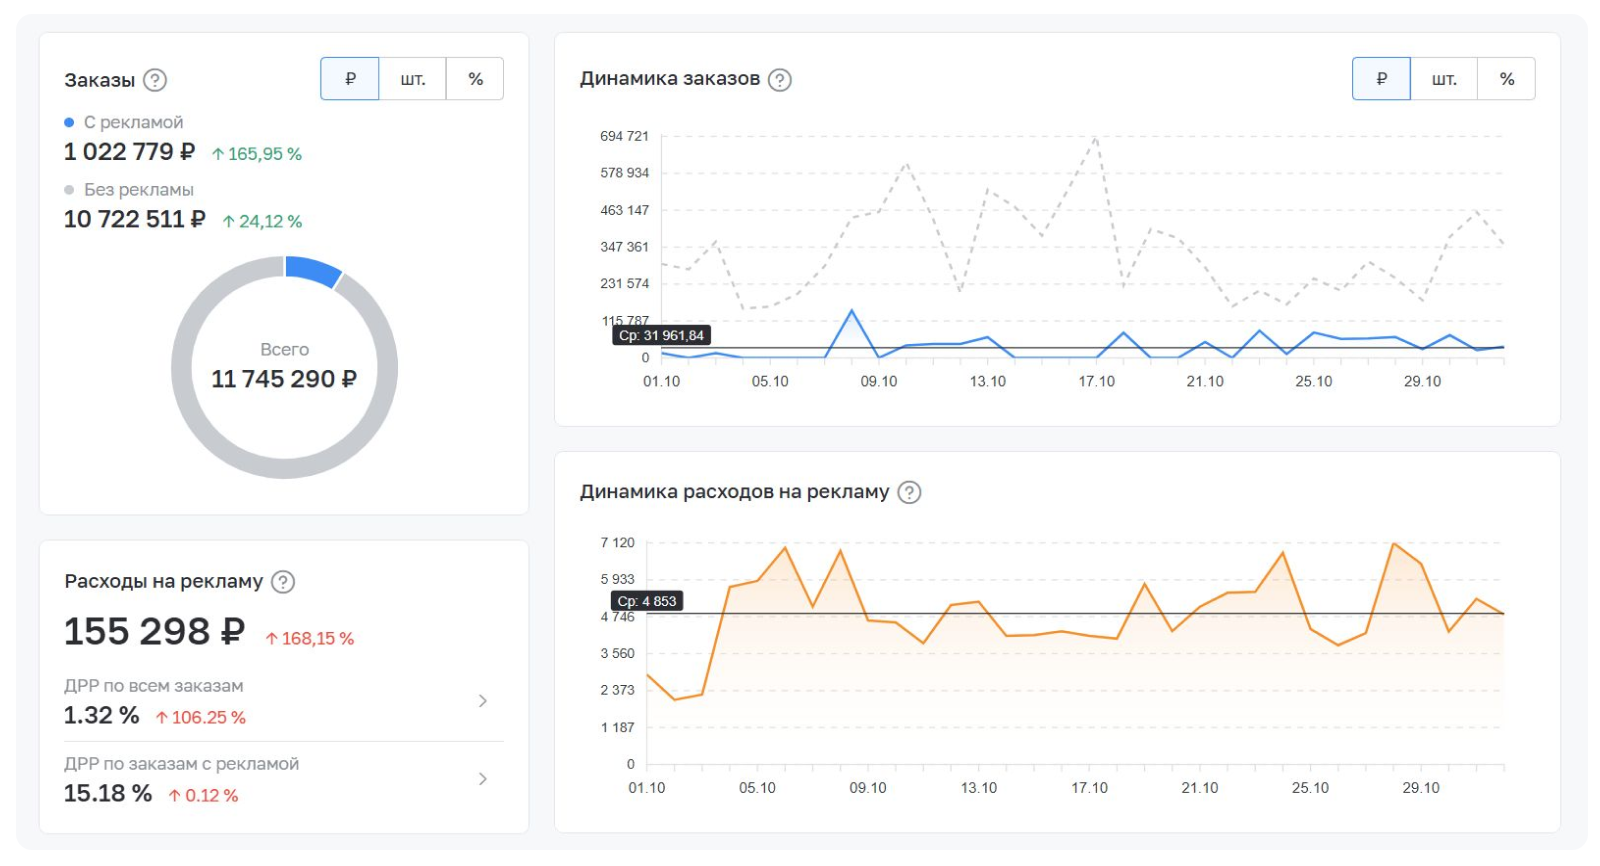Open help tooltip for Динамика заказов
This screenshot has width=1600, height=866.
780,80
